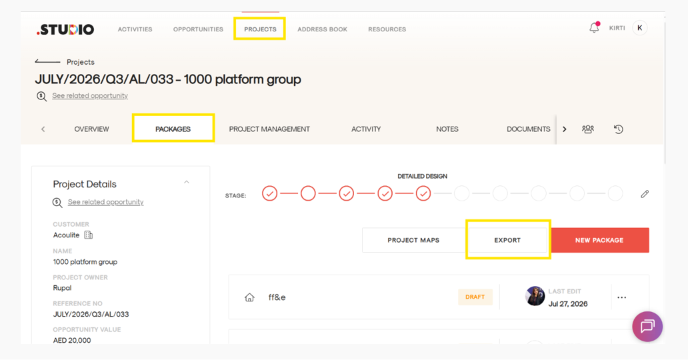
Task: Switch to the Project Management tab
Action: pos(269,129)
